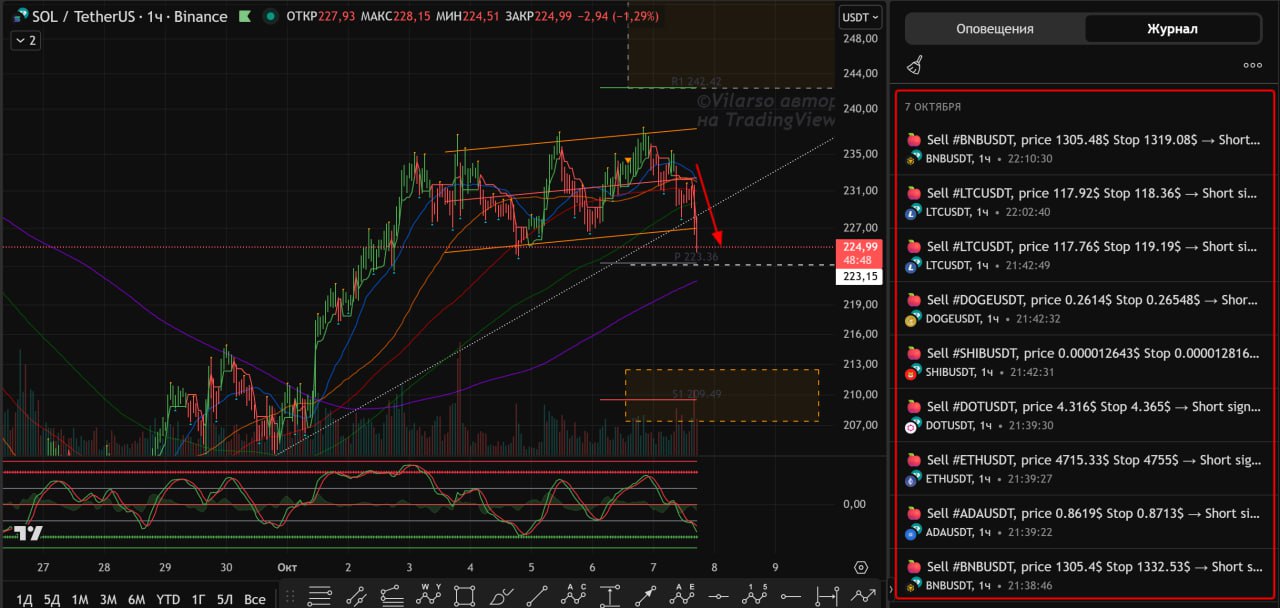Select the horizontal lines tool in the toolbar
The height and width of the screenshot is (608, 1280).
[x=320, y=596]
